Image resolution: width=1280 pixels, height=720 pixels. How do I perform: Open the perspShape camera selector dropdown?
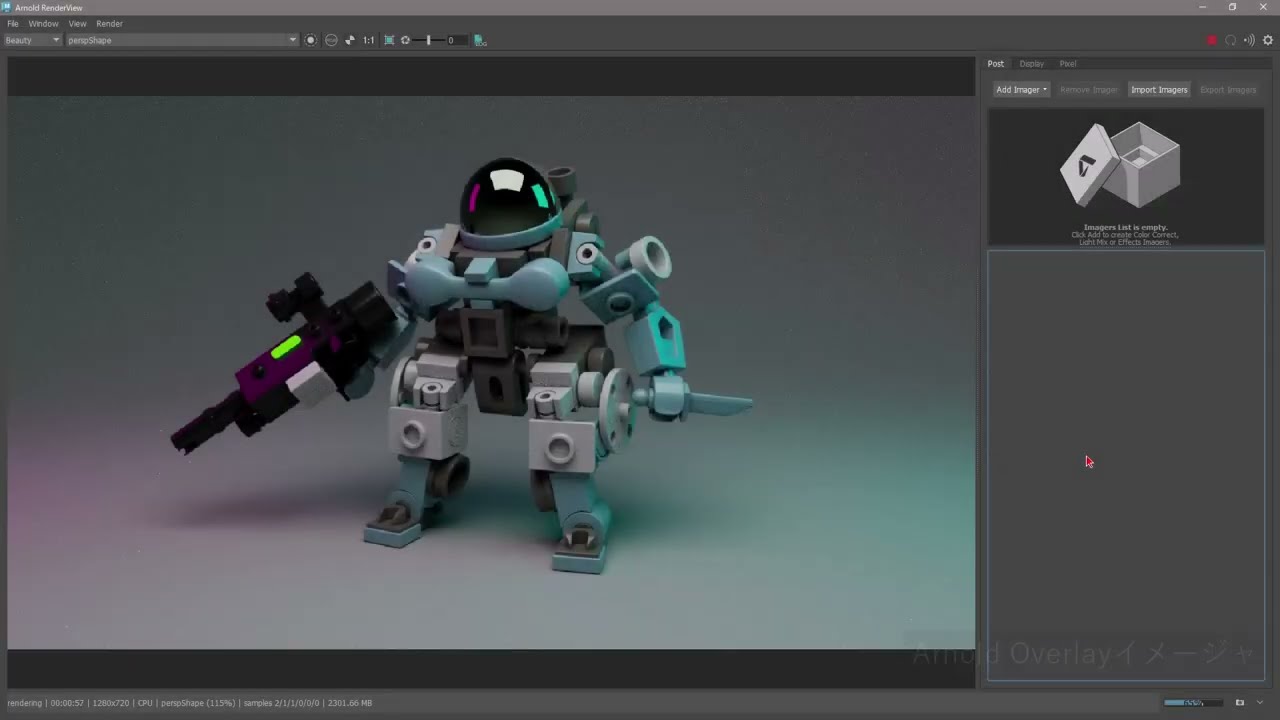(180, 40)
